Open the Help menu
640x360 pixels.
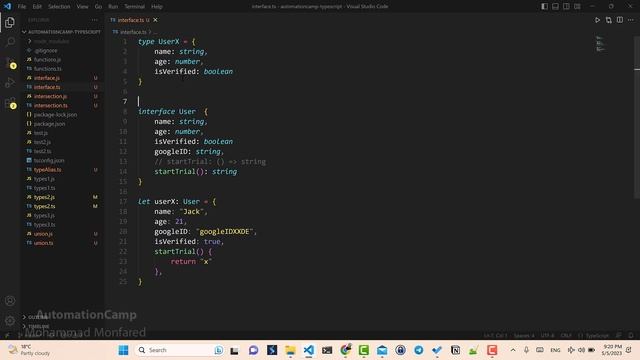[157, 7]
